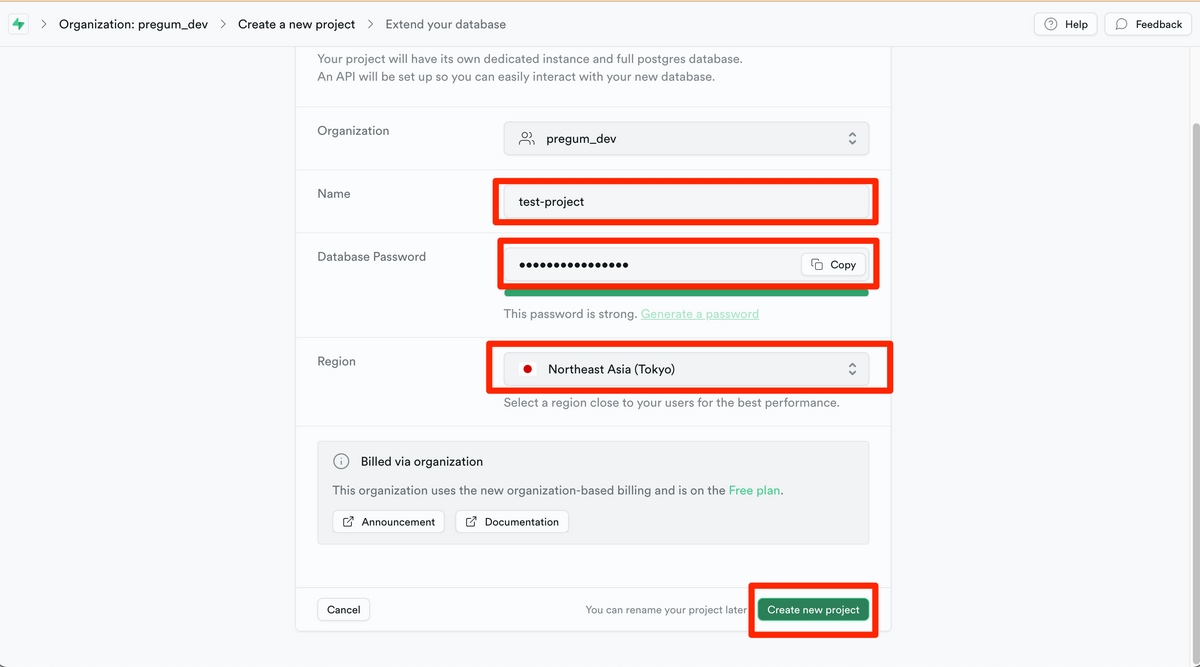
Task: Click the Create new project button
Action: (x=813, y=610)
